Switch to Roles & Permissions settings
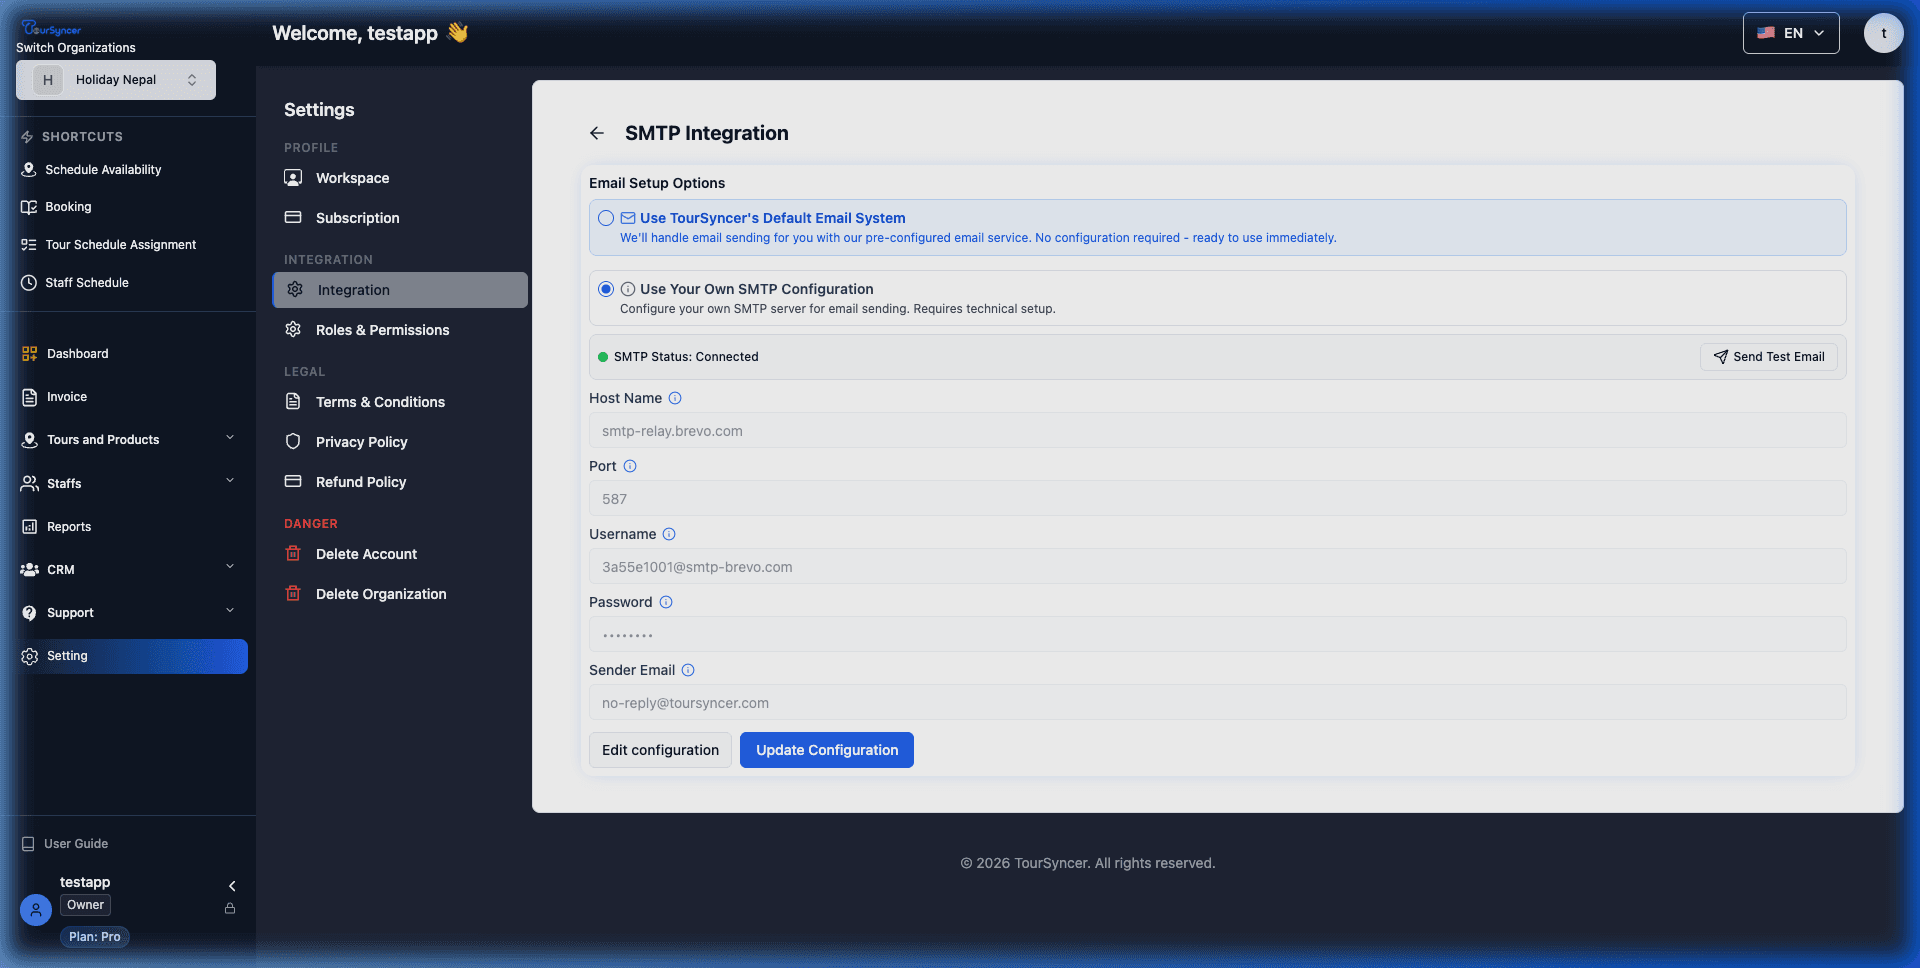This screenshot has height=968, width=1920. tap(382, 329)
